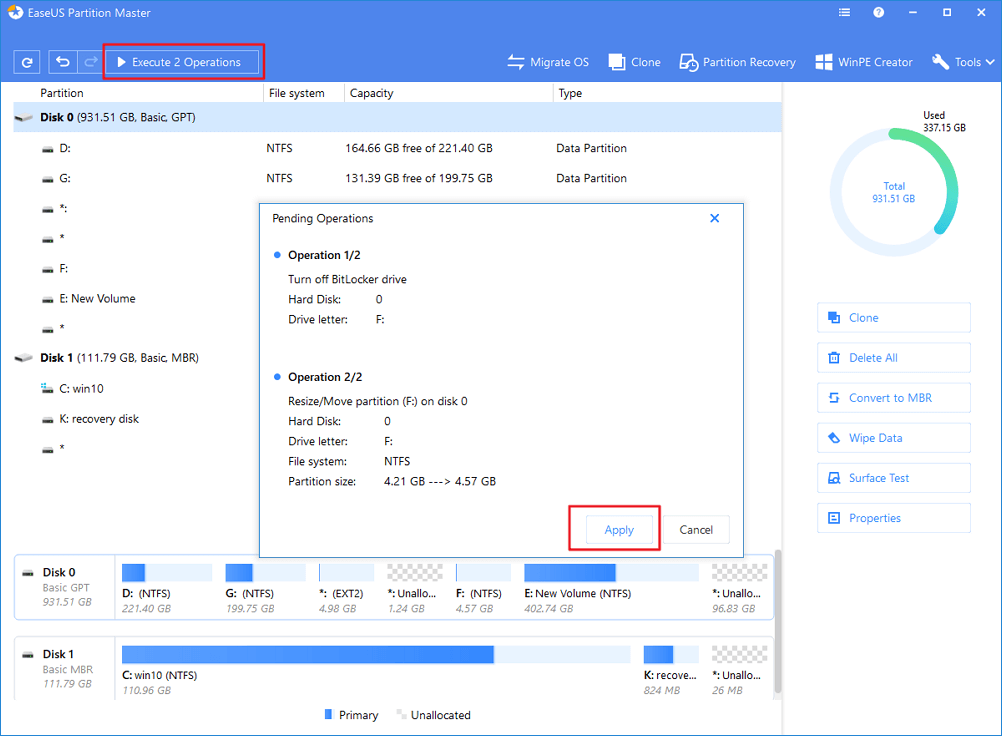Click Clone in the right side panel
1002x736 pixels.
point(893,318)
